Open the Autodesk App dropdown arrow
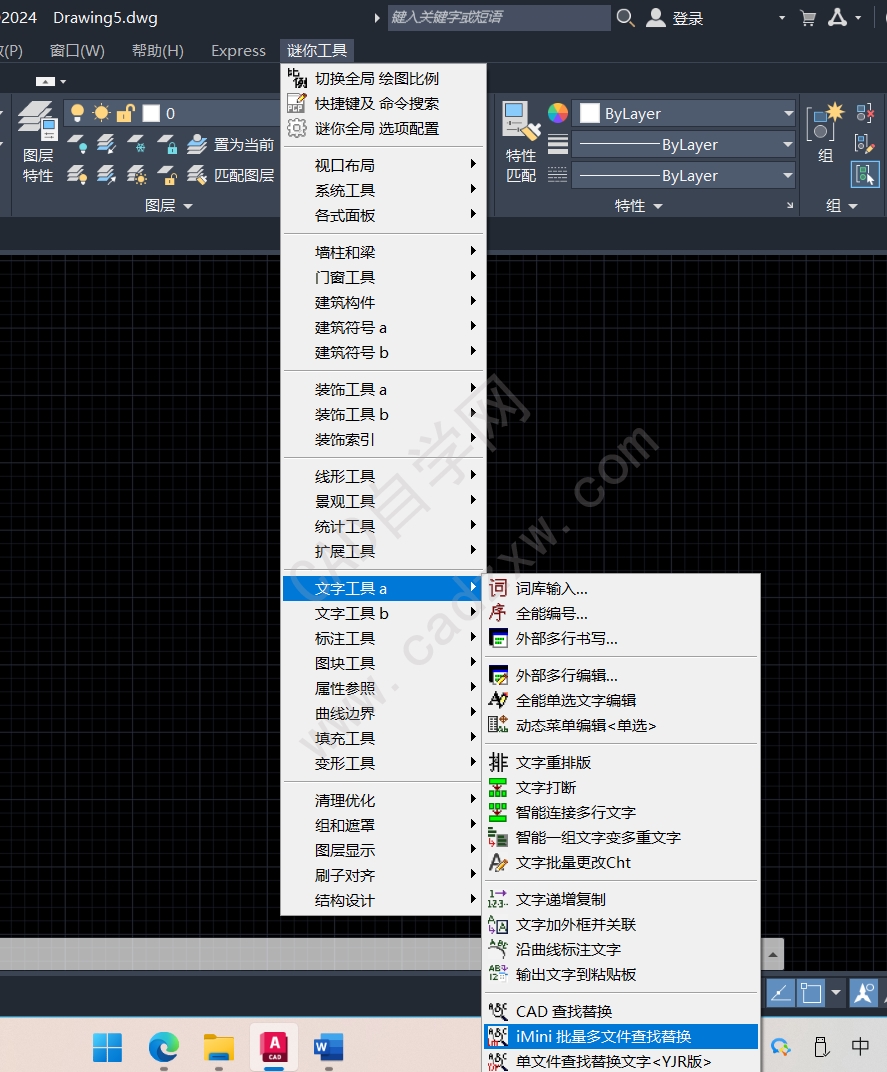The height and width of the screenshot is (1072, 887). tap(858, 18)
